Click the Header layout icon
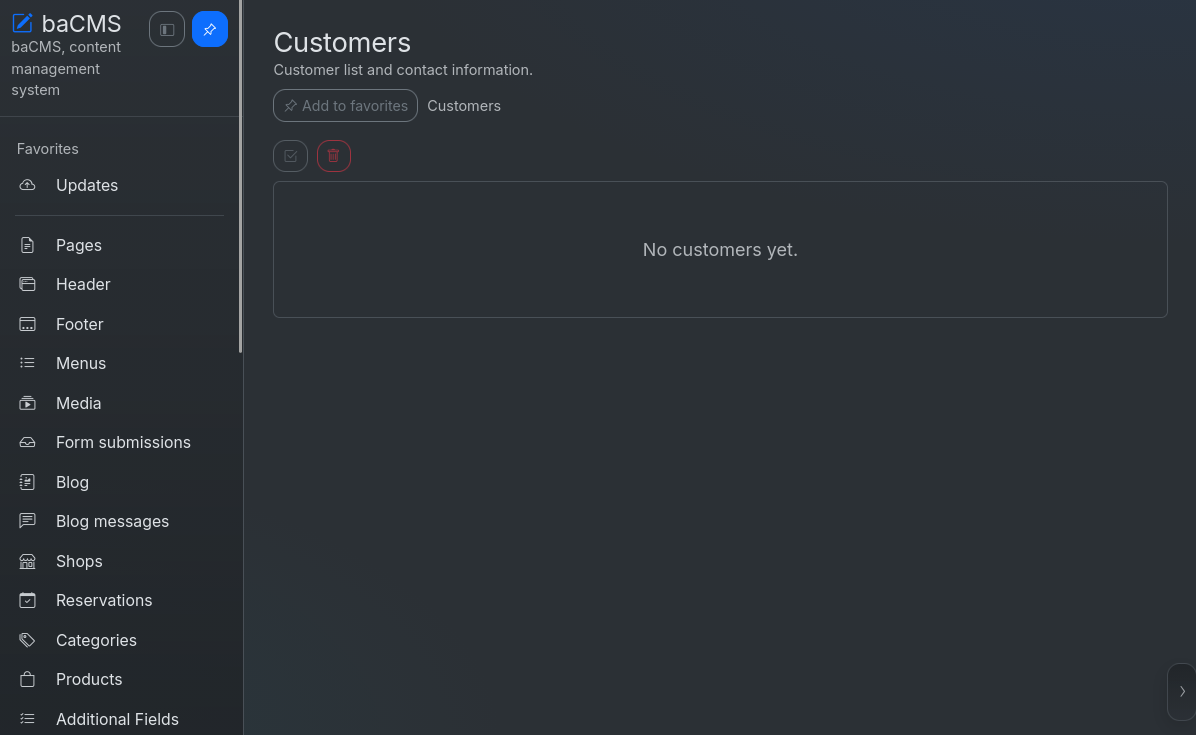 point(27,284)
